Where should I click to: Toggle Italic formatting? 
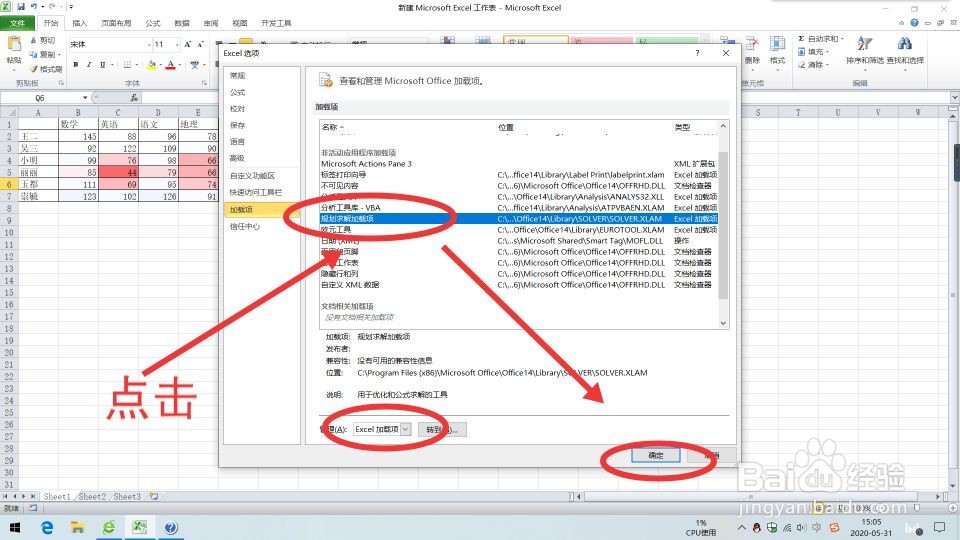[89, 64]
